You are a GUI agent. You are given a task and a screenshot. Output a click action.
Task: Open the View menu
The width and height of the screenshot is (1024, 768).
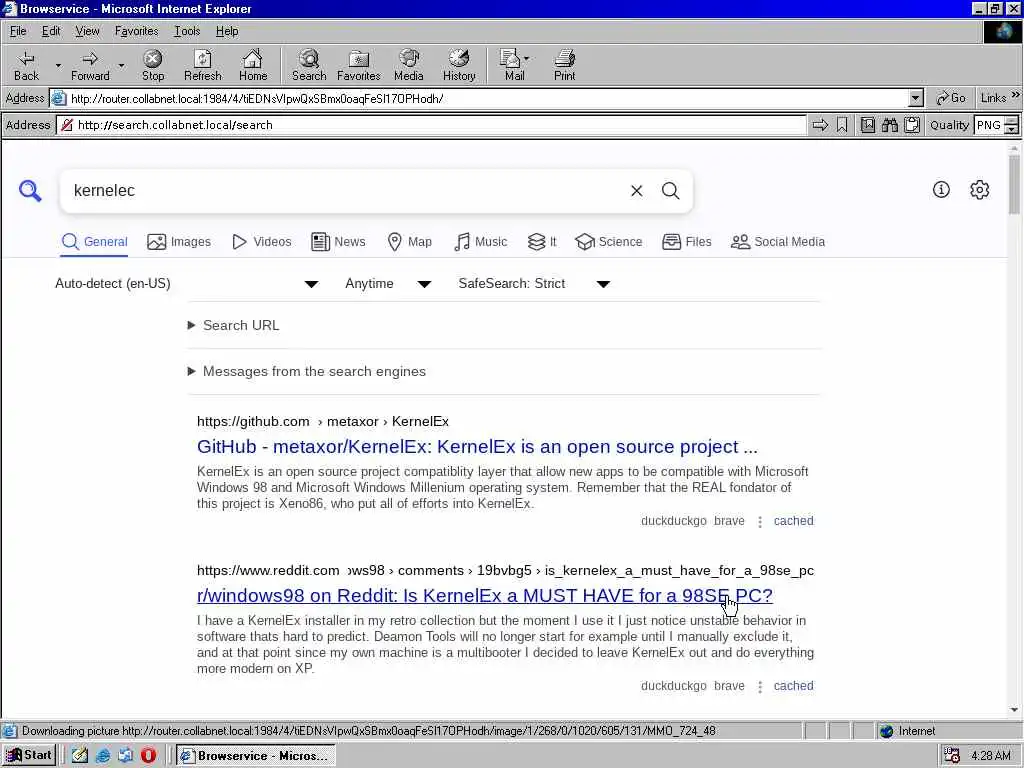click(87, 31)
